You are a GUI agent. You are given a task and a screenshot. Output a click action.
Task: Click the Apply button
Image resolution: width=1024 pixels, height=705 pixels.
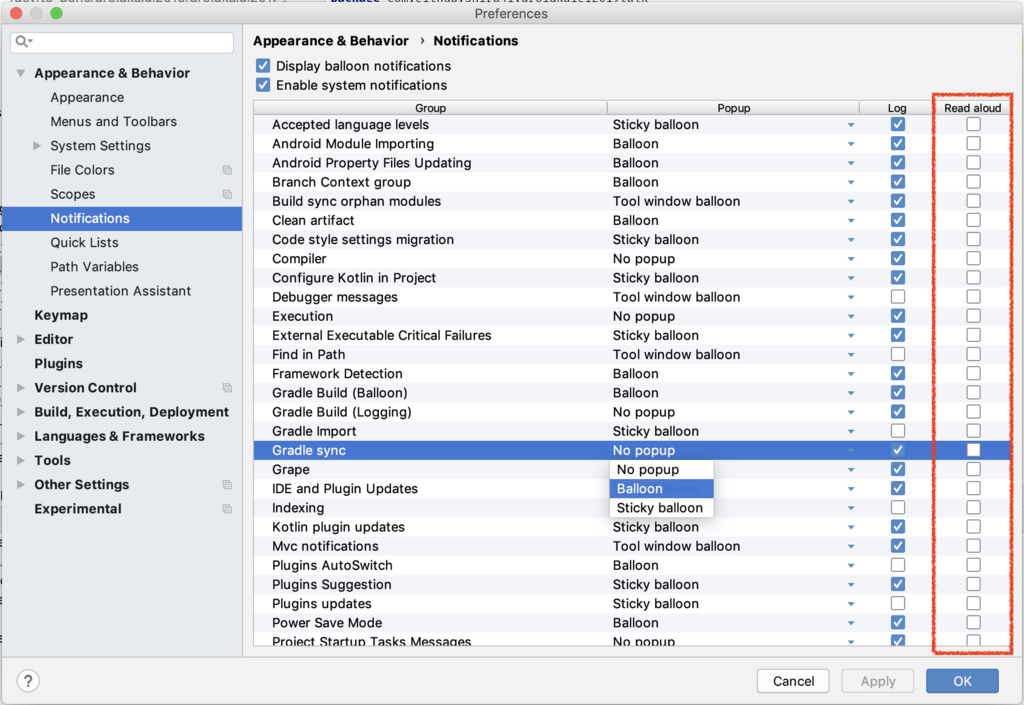(878, 681)
